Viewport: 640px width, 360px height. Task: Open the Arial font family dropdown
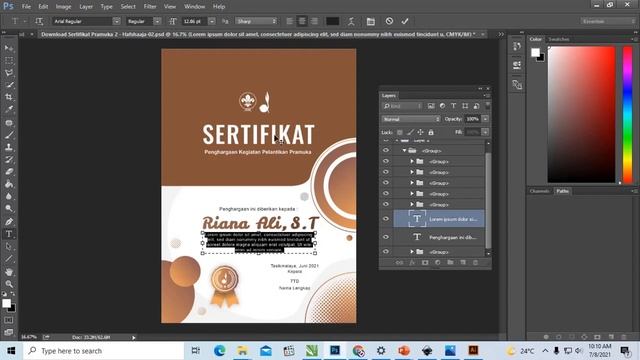[116, 21]
